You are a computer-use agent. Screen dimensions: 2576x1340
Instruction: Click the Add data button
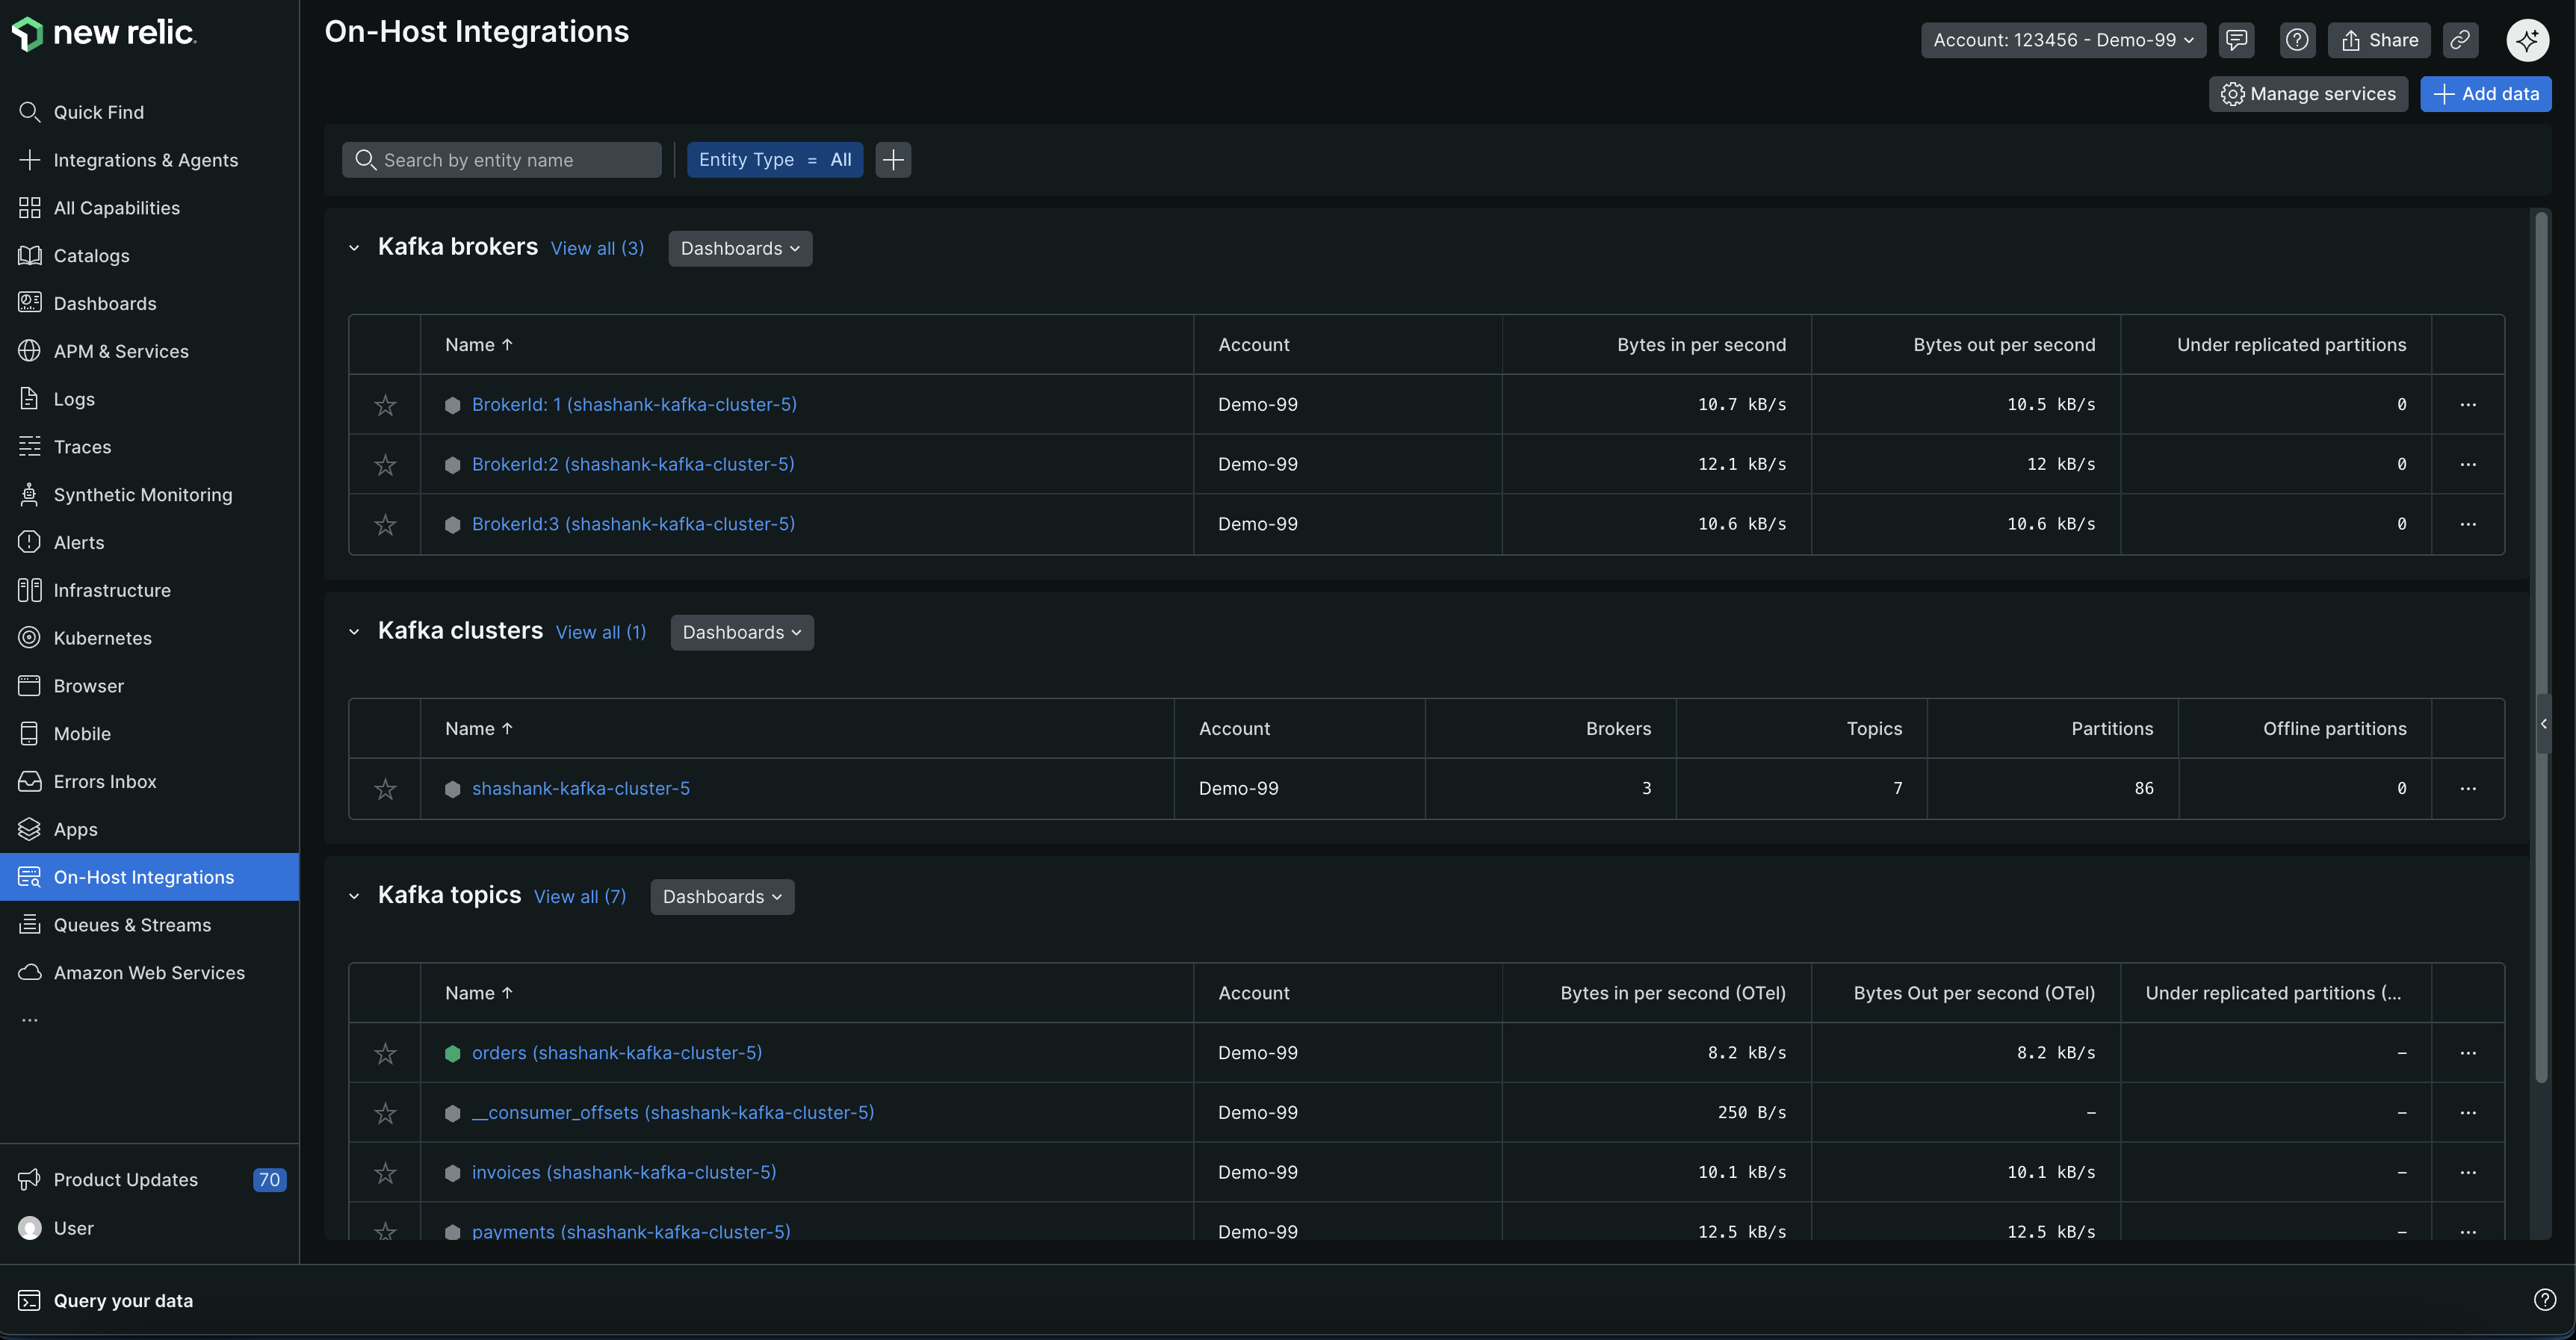pos(2485,94)
